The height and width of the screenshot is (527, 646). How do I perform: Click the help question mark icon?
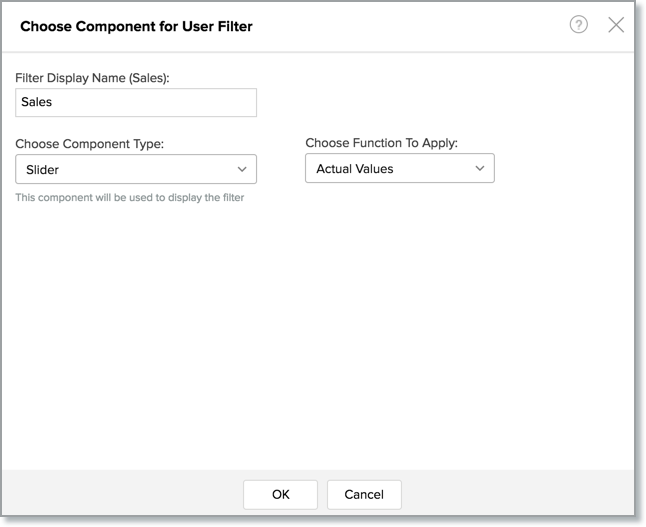pyautogui.click(x=578, y=25)
